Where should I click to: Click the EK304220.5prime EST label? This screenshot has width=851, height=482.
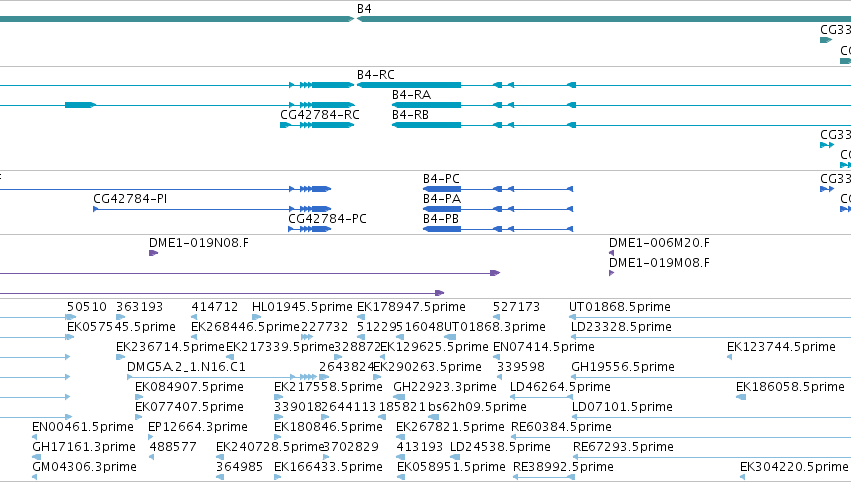794,468
